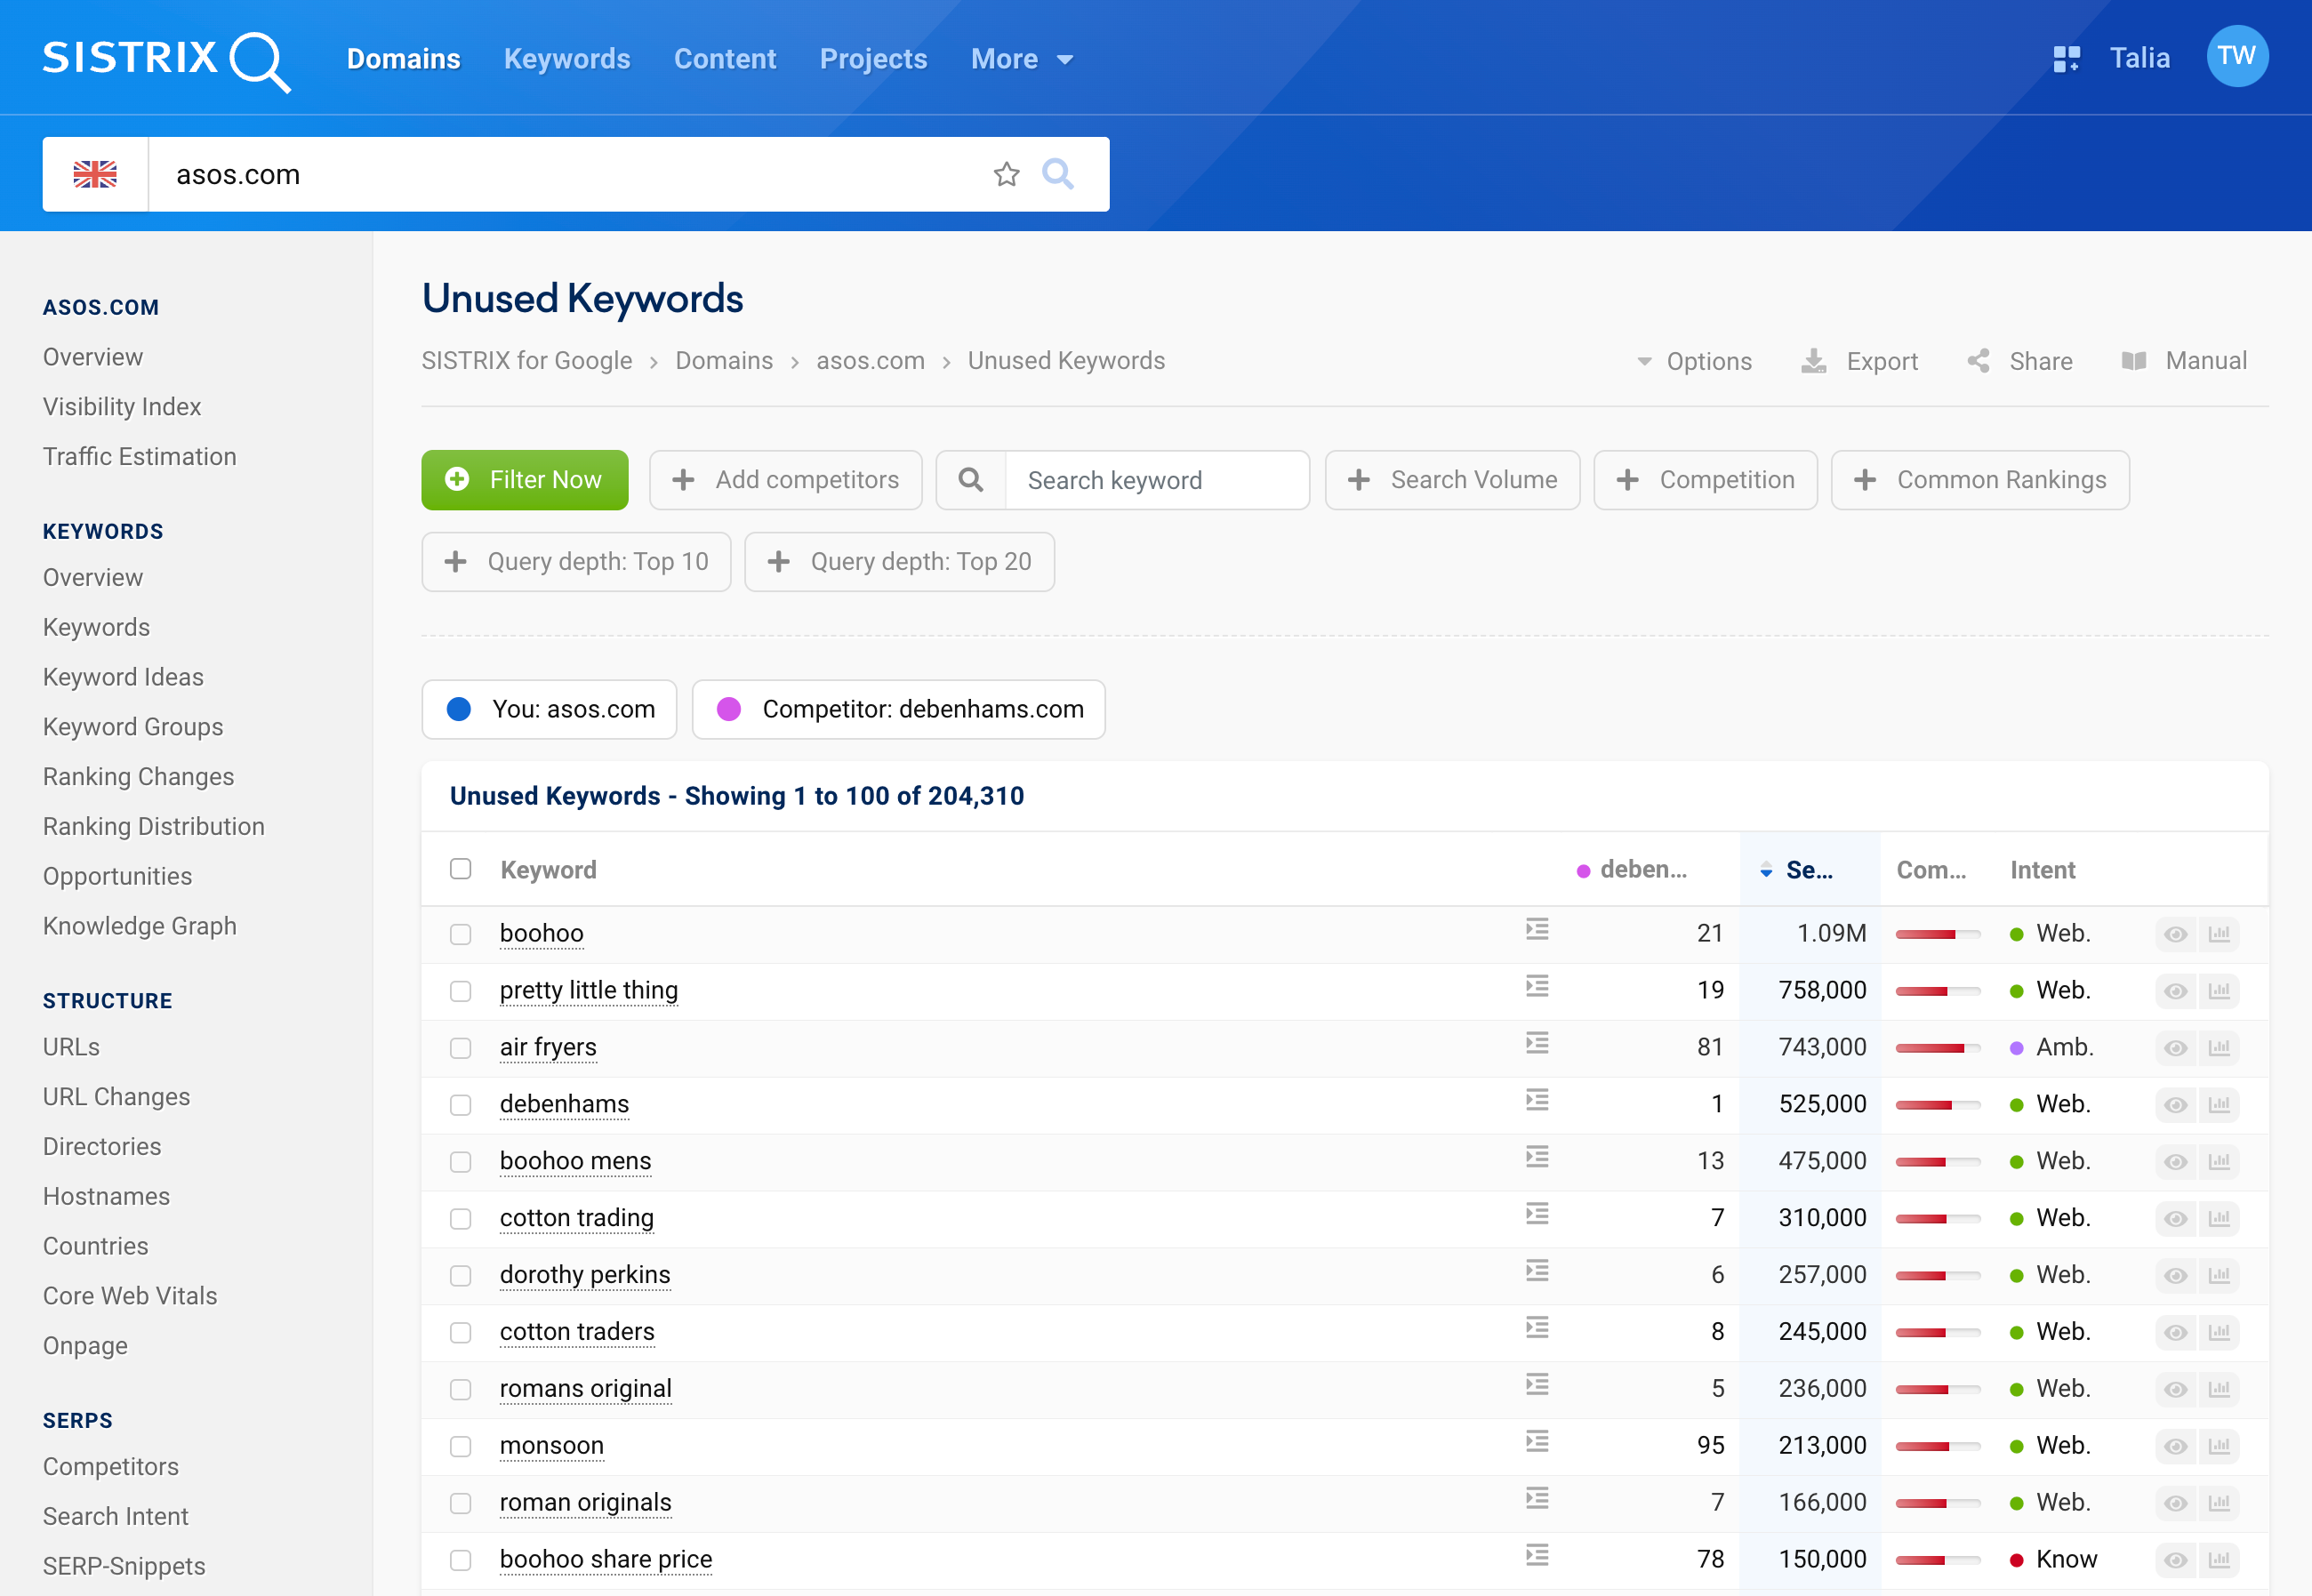This screenshot has height=1596, width=2312.
Task: Show chart icon for romans original row
Action: tap(2219, 1390)
